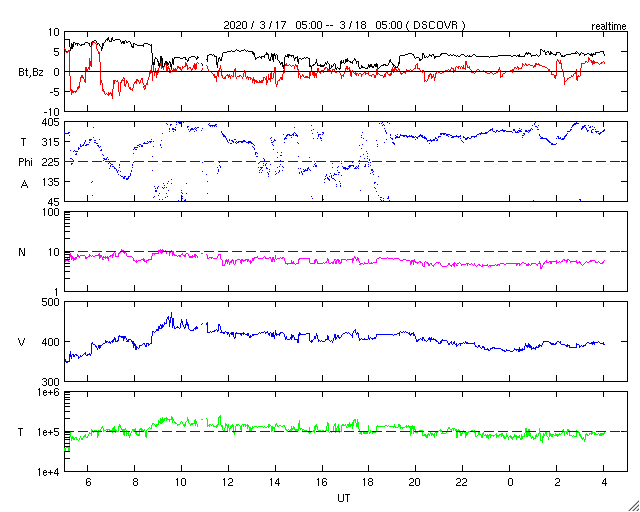Click the "500" velocity tick label
This screenshot has height=512, width=640.
pyautogui.click(x=52, y=302)
